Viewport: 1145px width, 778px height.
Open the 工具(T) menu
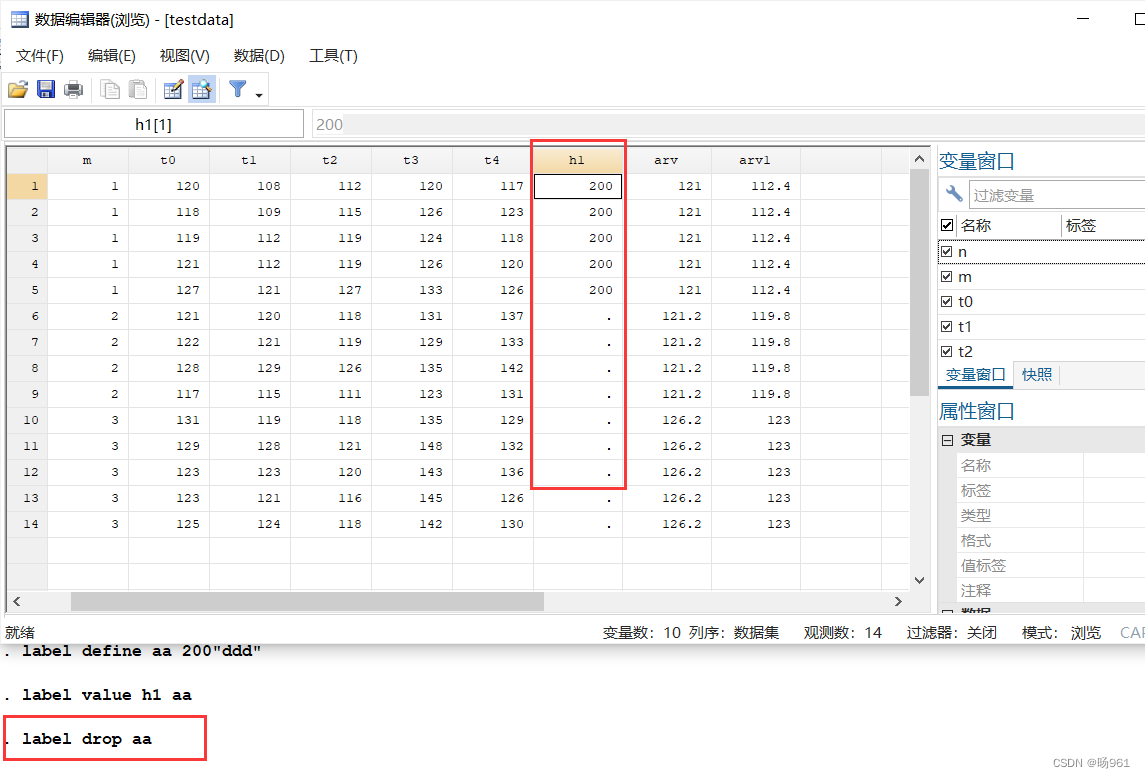coord(333,56)
